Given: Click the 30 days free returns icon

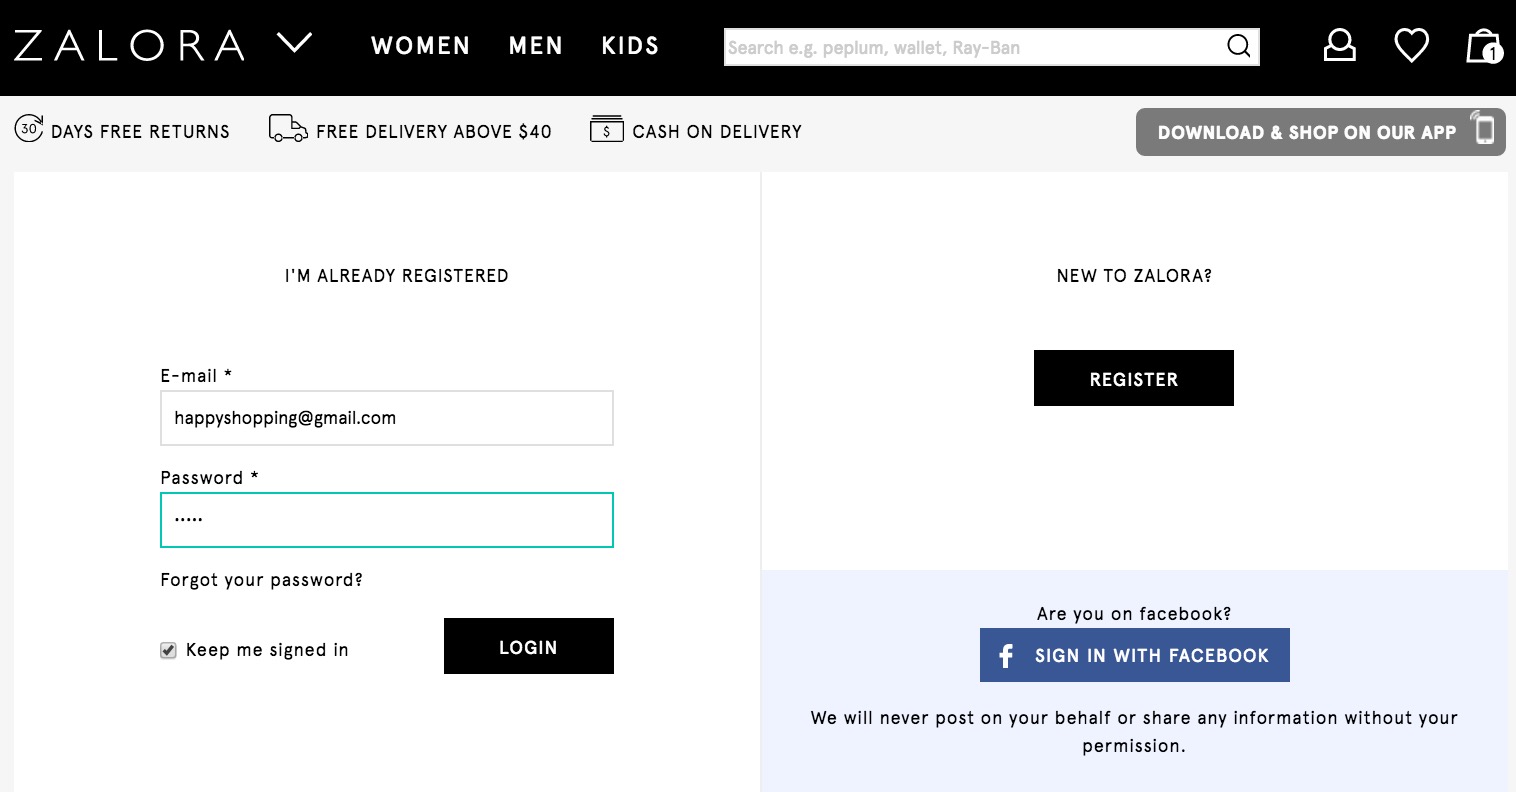Looking at the screenshot, I should [x=28, y=129].
